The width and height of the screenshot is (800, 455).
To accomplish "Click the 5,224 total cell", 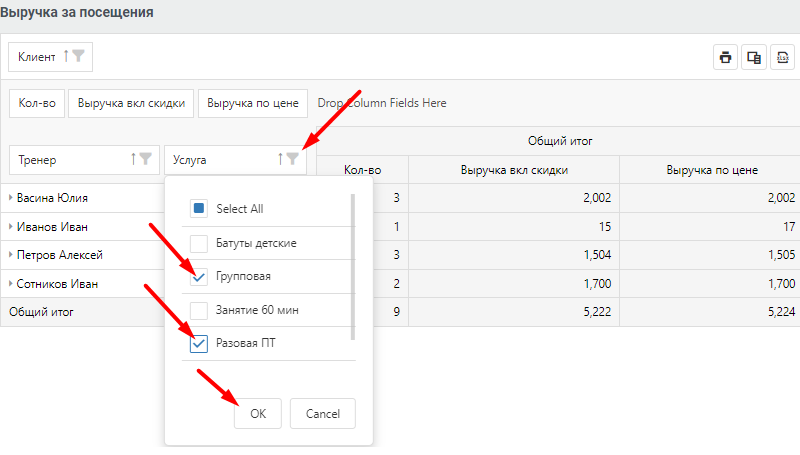I will (x=710, y=312).
